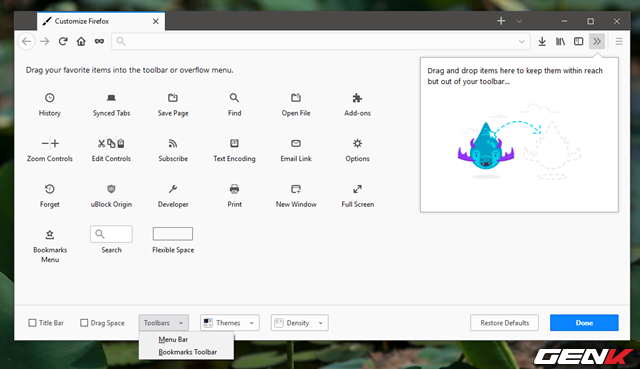This screenshot has height=369, width=640.
Task: Click the Restore Defaults button
Action: tap(504, 323)
